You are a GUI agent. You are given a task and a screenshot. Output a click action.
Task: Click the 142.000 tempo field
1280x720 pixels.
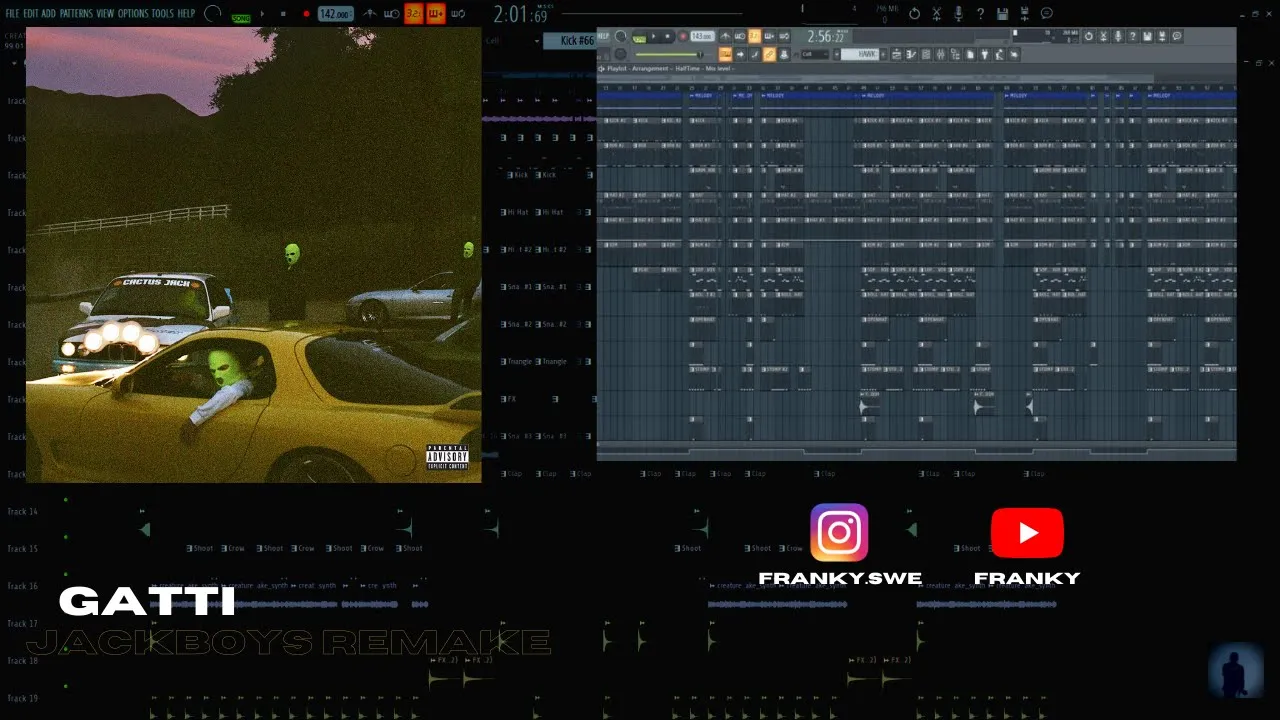(336, 14)
